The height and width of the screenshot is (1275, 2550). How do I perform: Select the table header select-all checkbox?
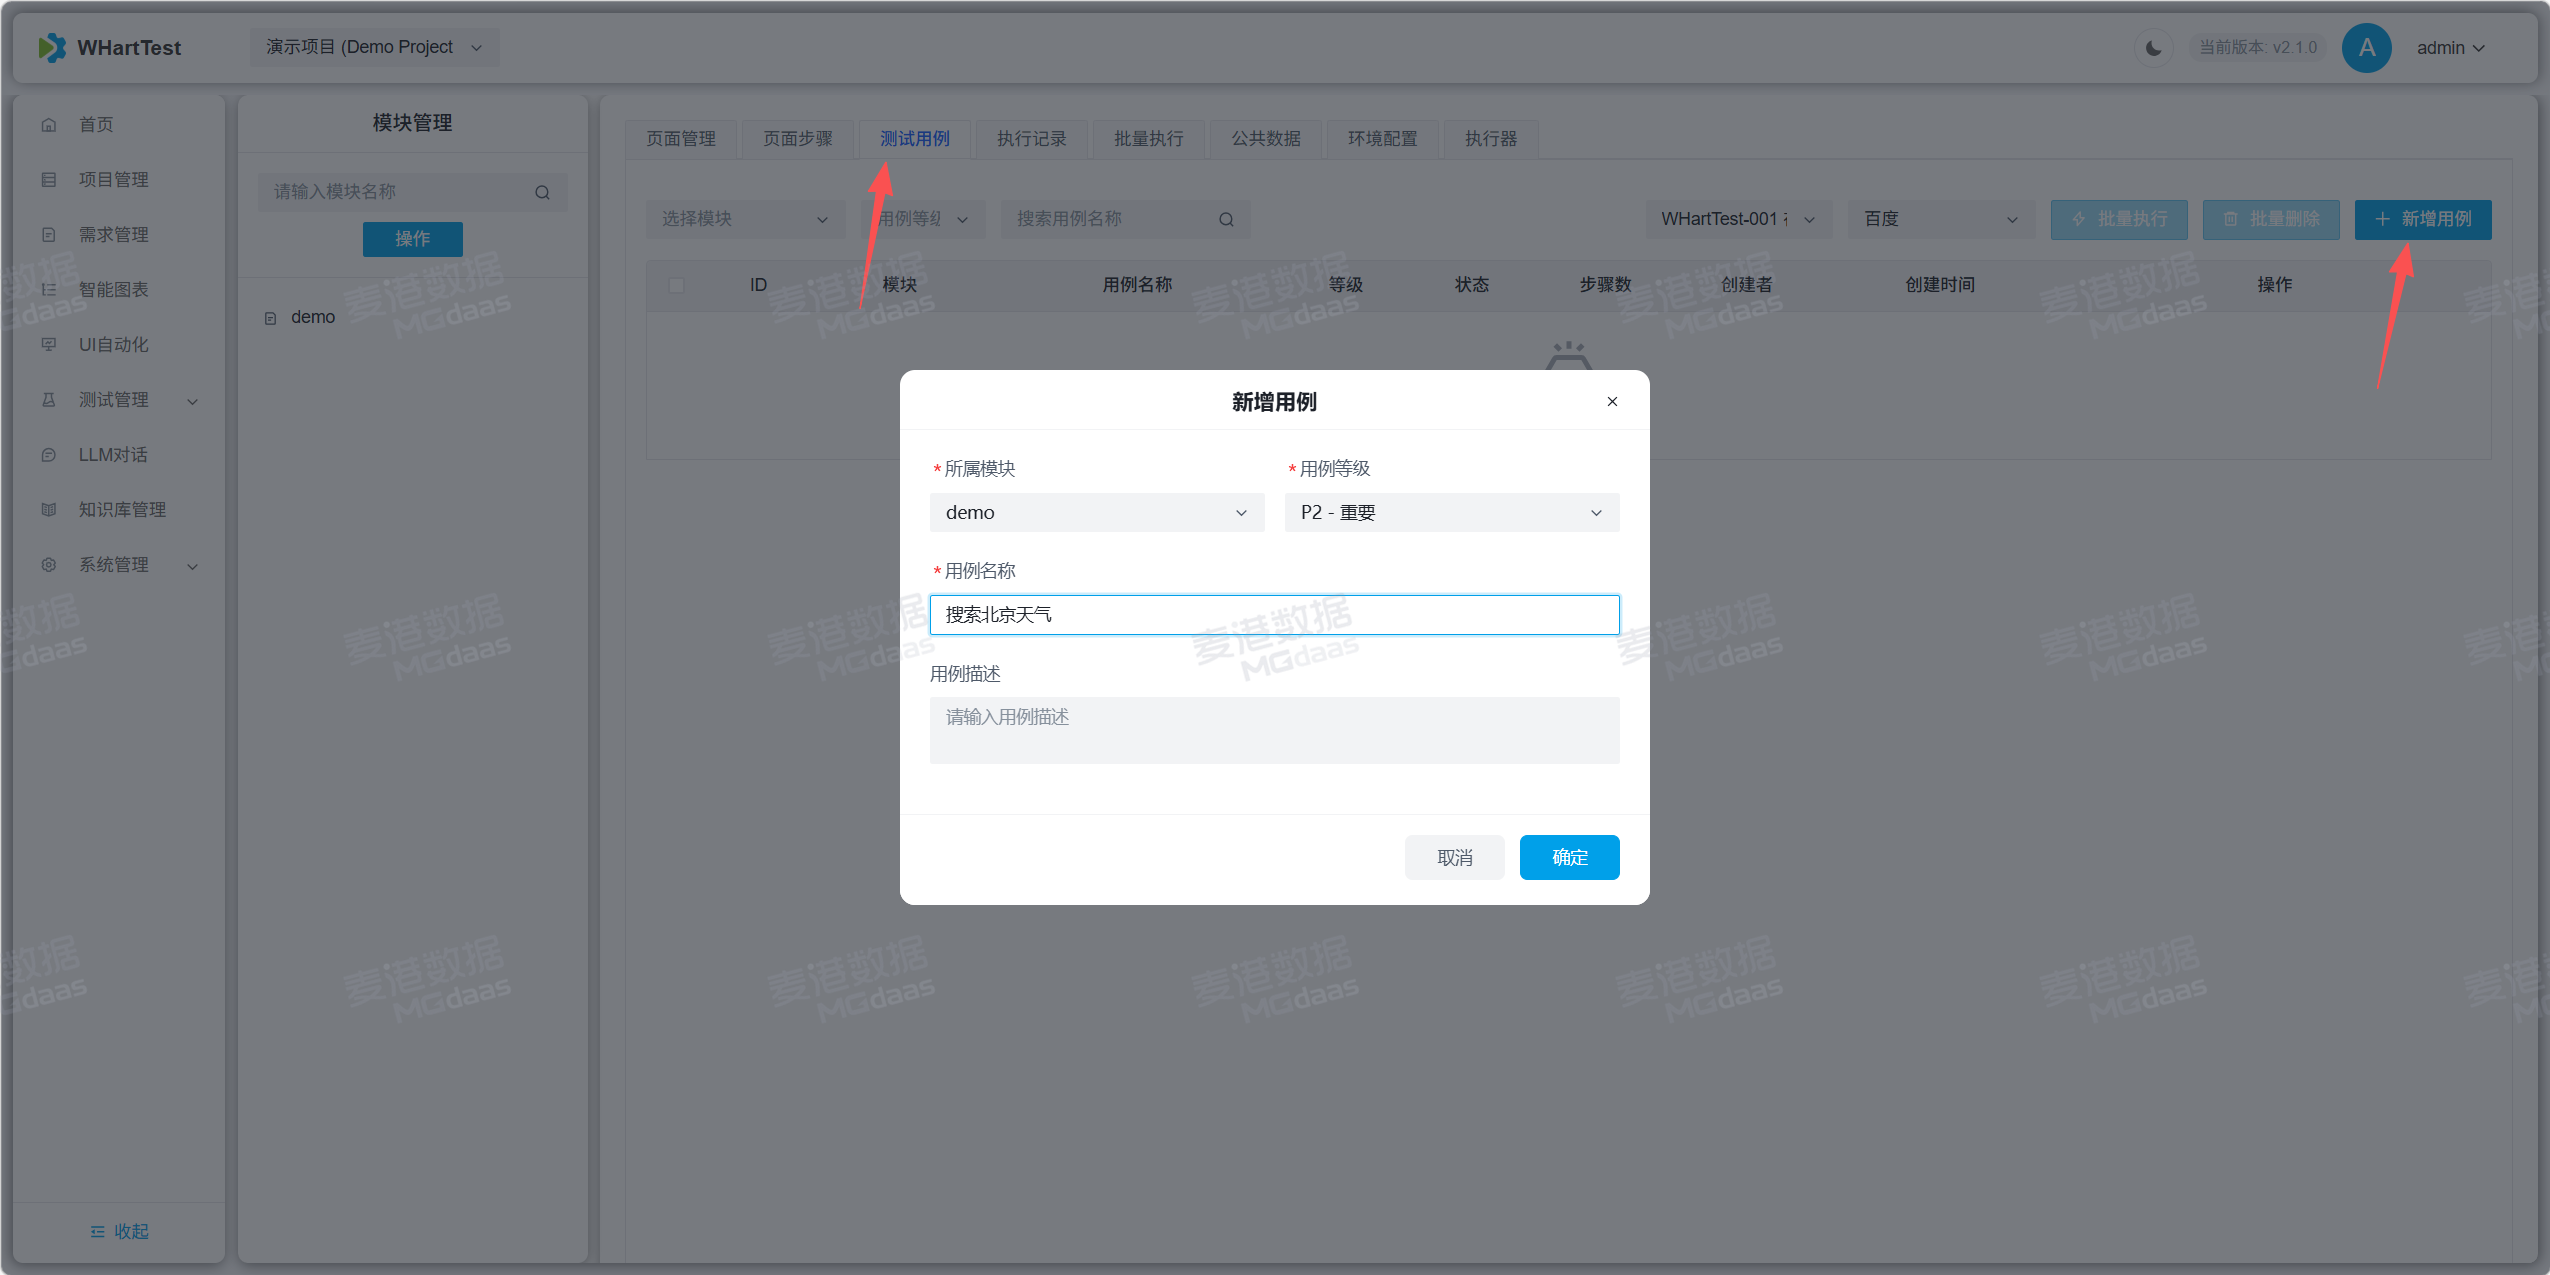point(677,286)
